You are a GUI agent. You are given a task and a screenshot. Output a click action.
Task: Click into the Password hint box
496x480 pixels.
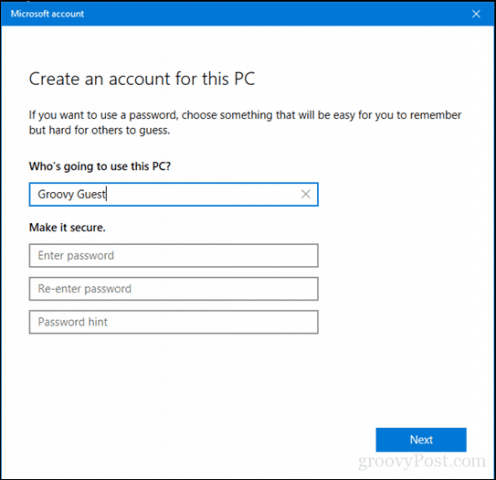click(174, 322)
